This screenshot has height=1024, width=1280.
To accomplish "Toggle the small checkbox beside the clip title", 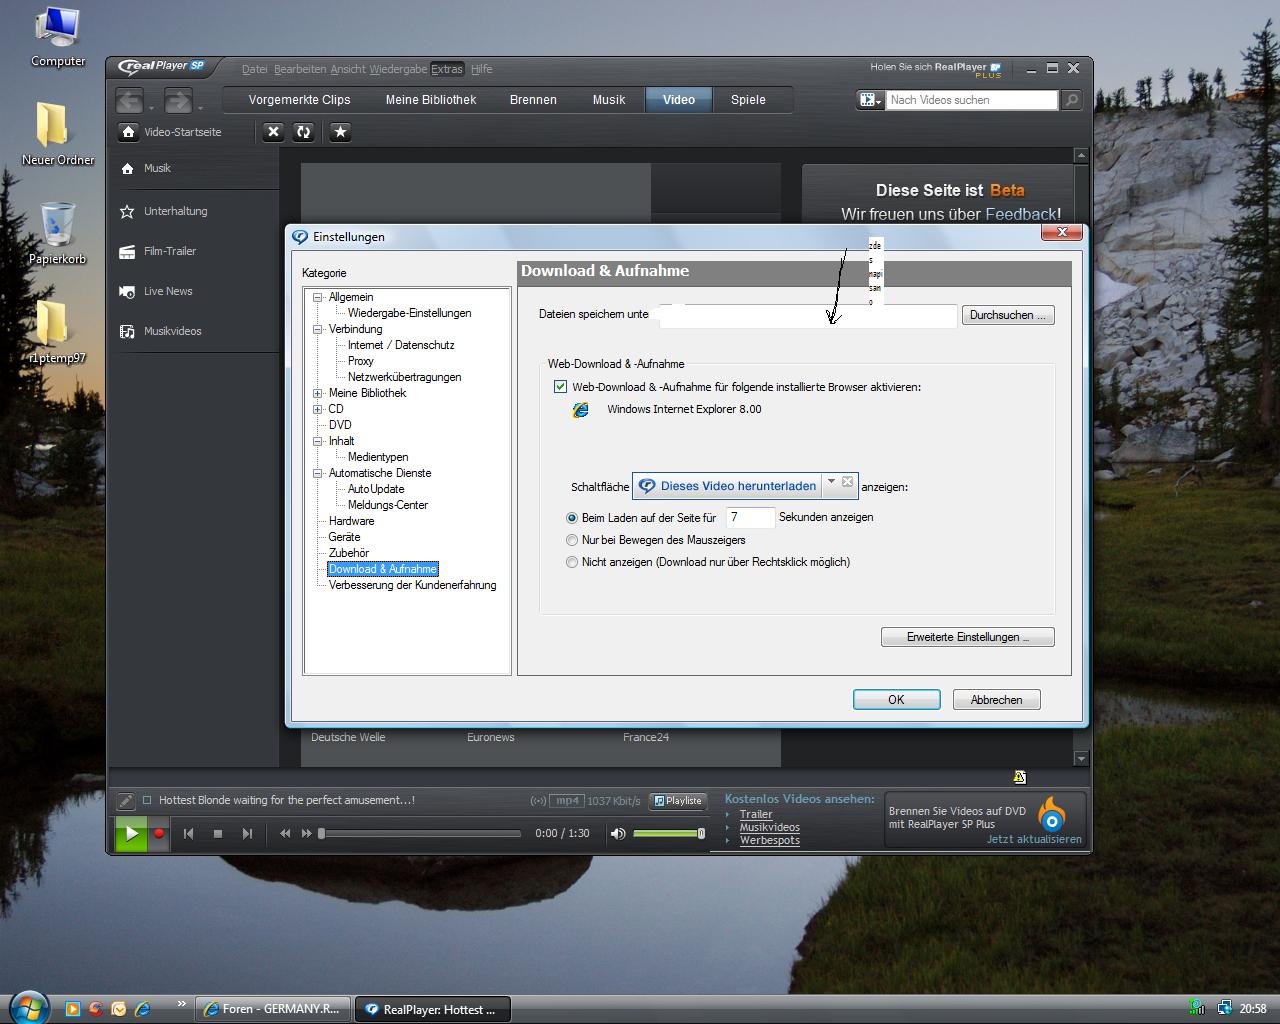I will (147, 800).
